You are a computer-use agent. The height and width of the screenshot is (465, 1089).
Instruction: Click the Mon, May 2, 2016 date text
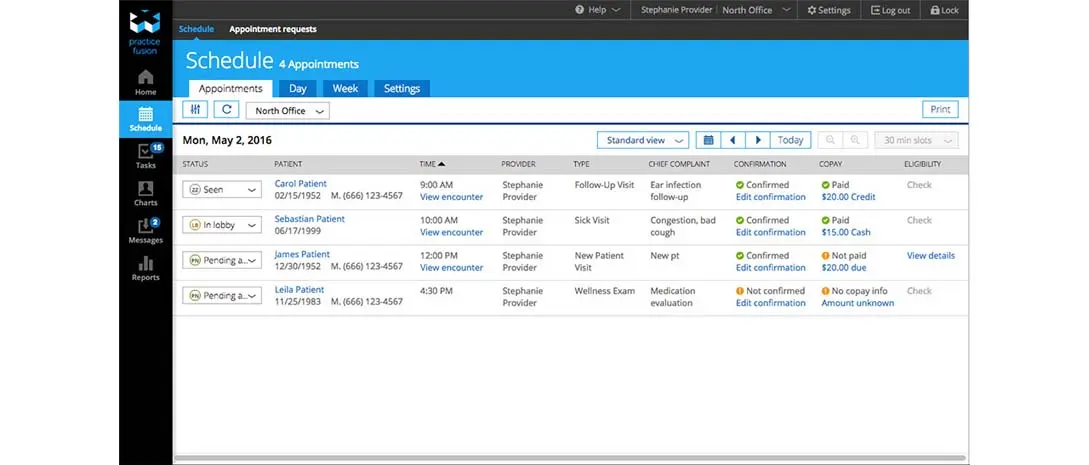click(227, 140)
